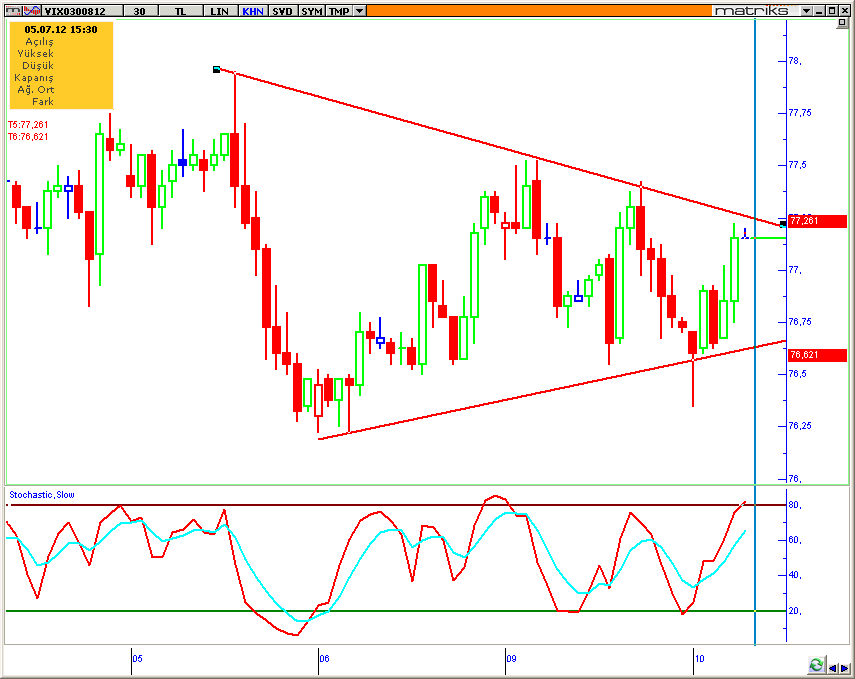The image size is (855, 679).
Task: Select the TMP toolbar item
Action: click(x=339, y=11)
